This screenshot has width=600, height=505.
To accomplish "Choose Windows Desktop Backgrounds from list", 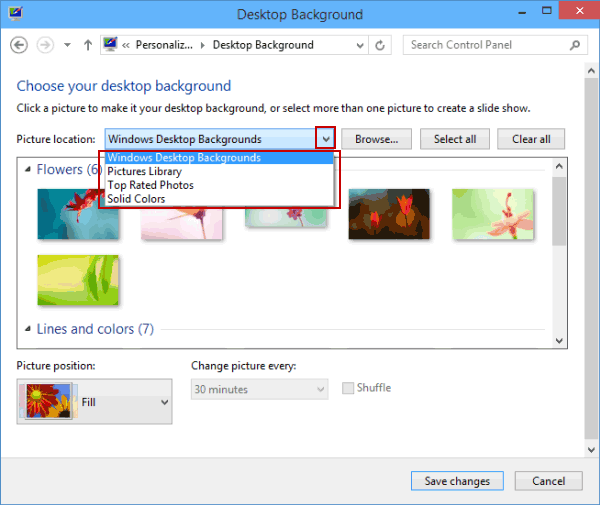I will pyautogui.click(x=219, y=158).
